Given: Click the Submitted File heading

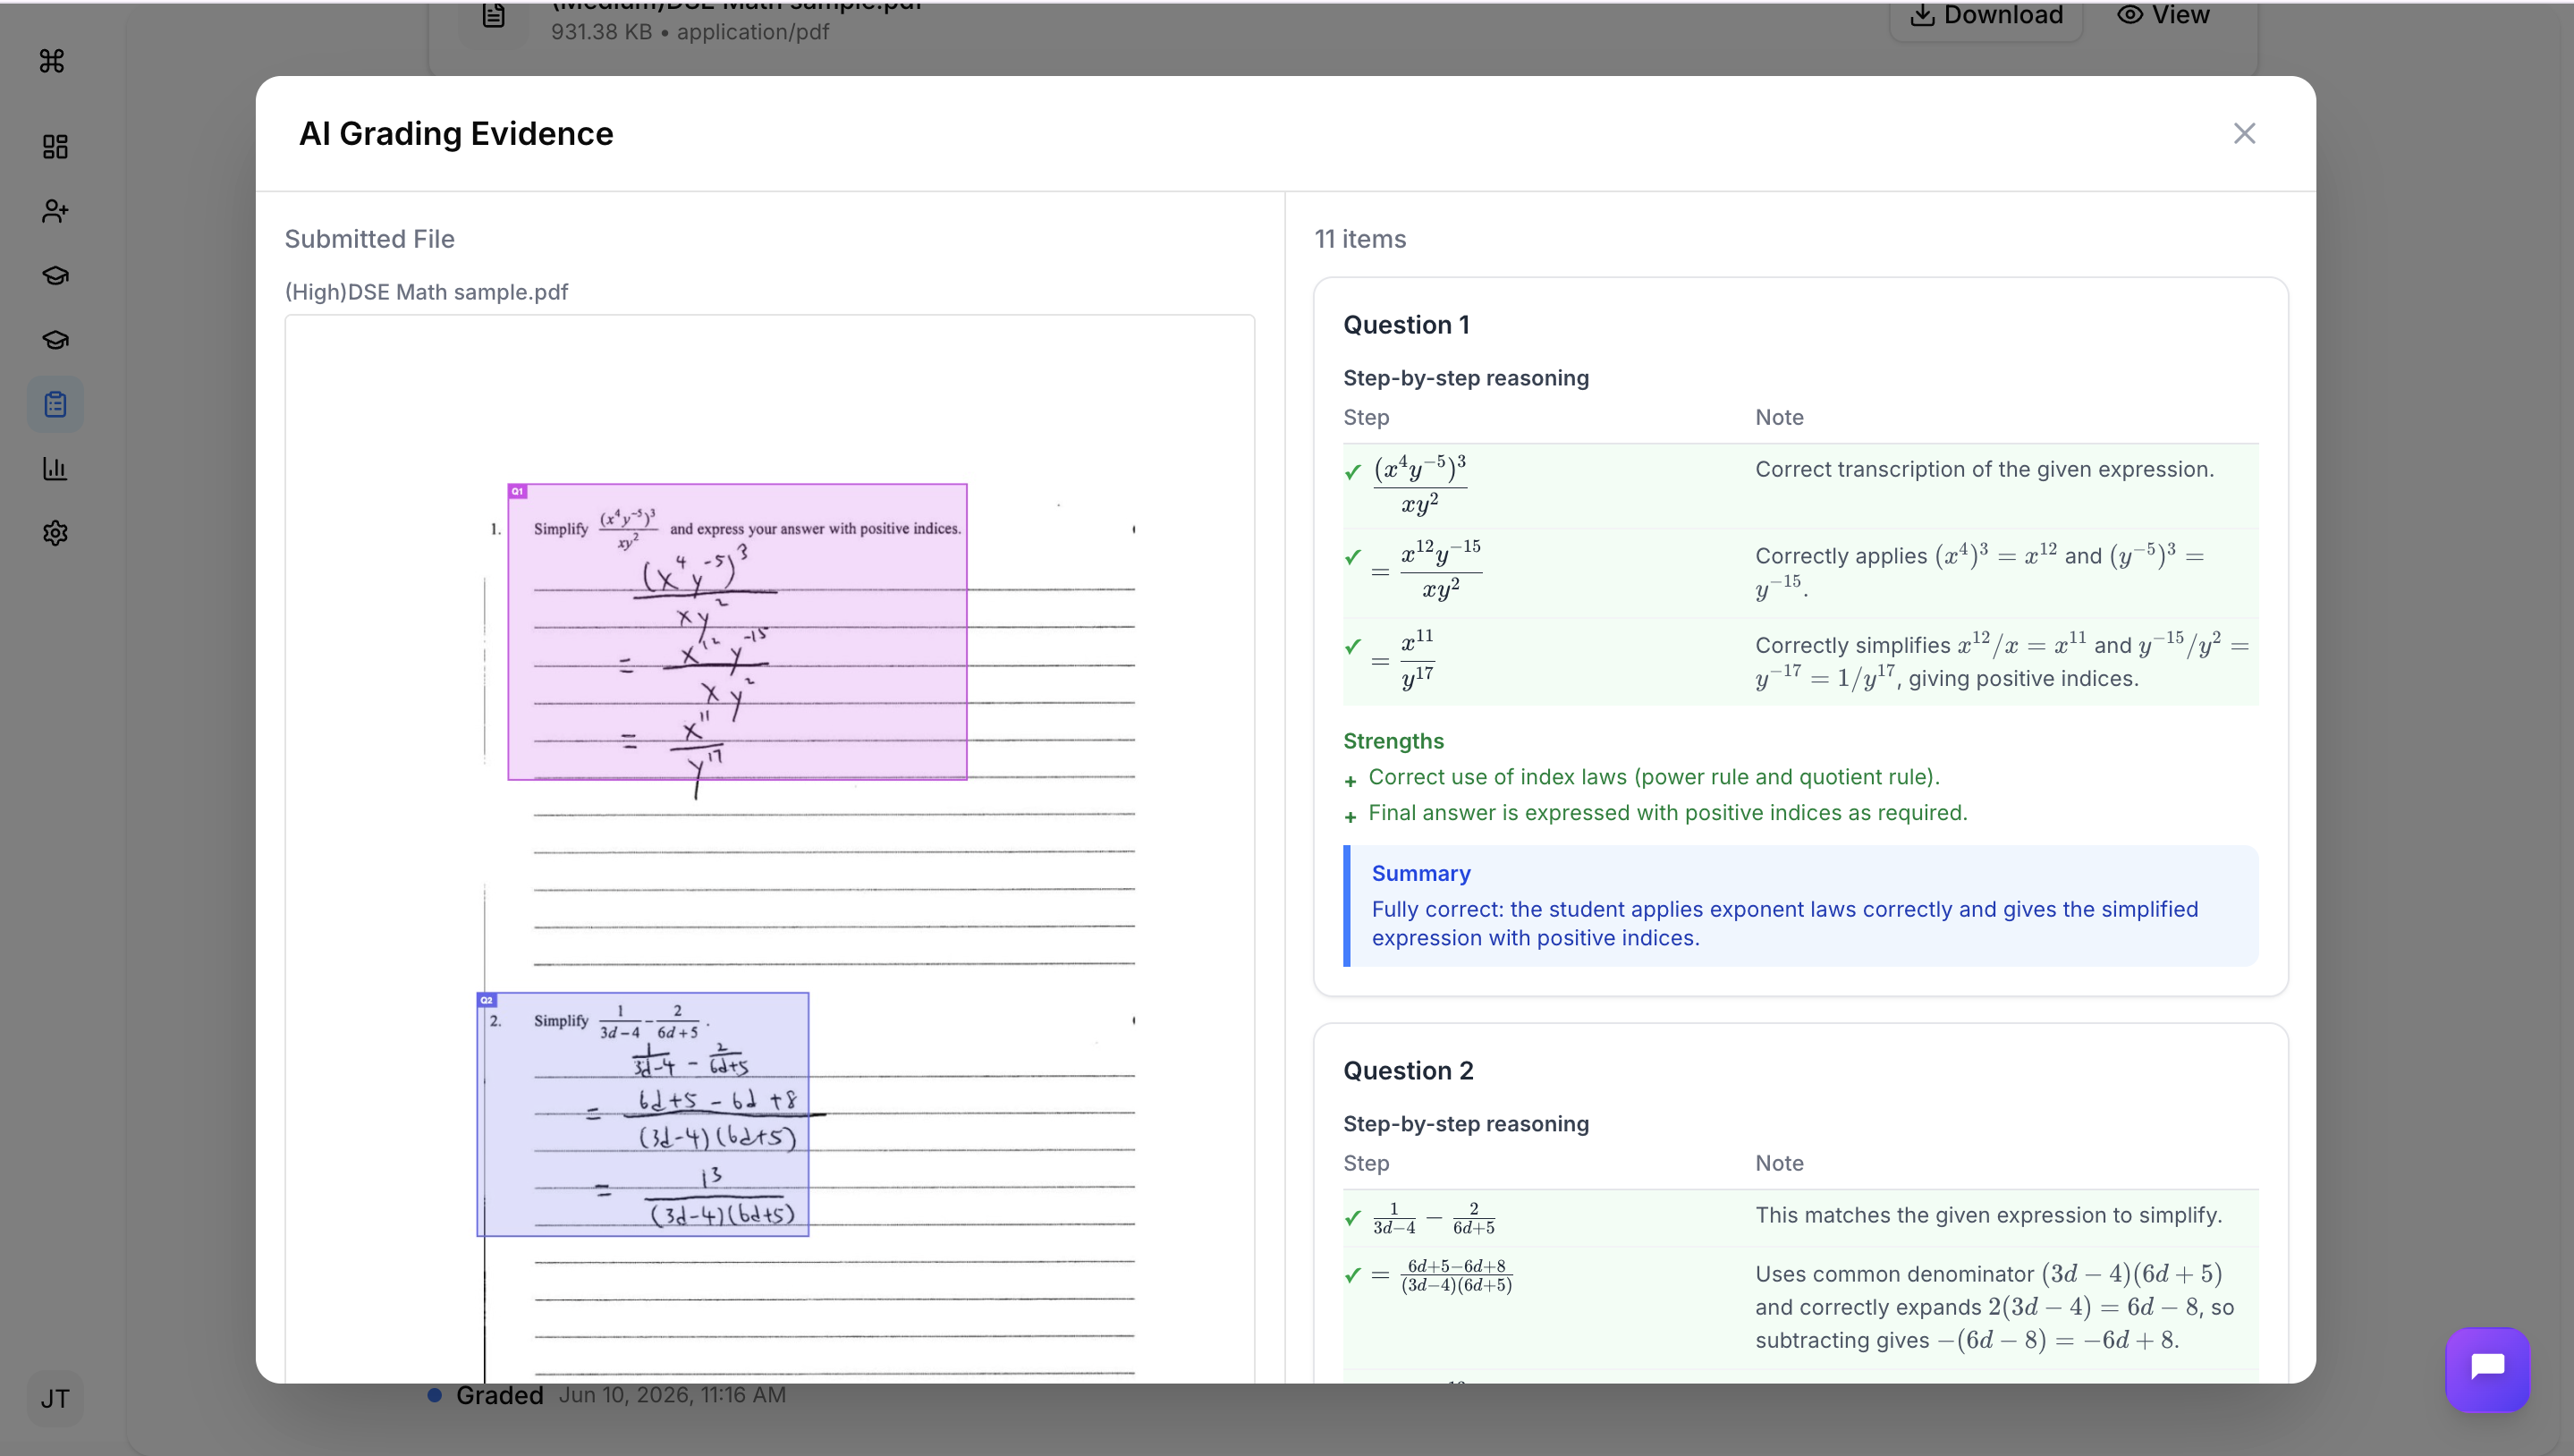Looking at the screenshot, I should [369, 239].
